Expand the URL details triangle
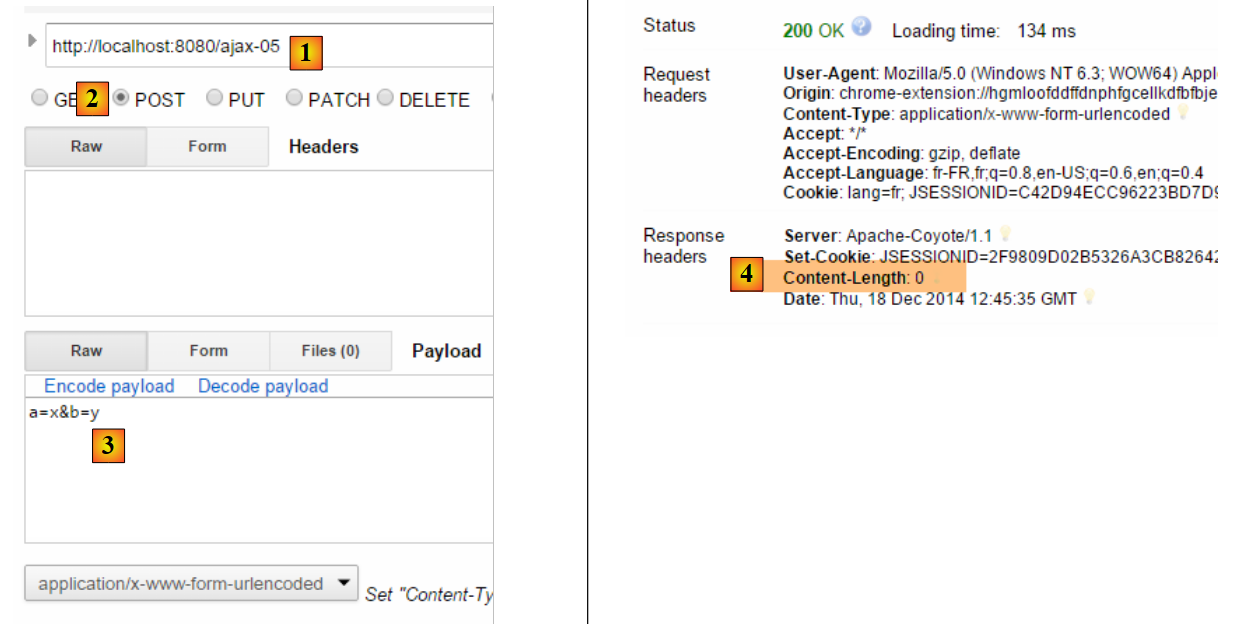Screen dimensions: 1238x624 pos(32,42)
